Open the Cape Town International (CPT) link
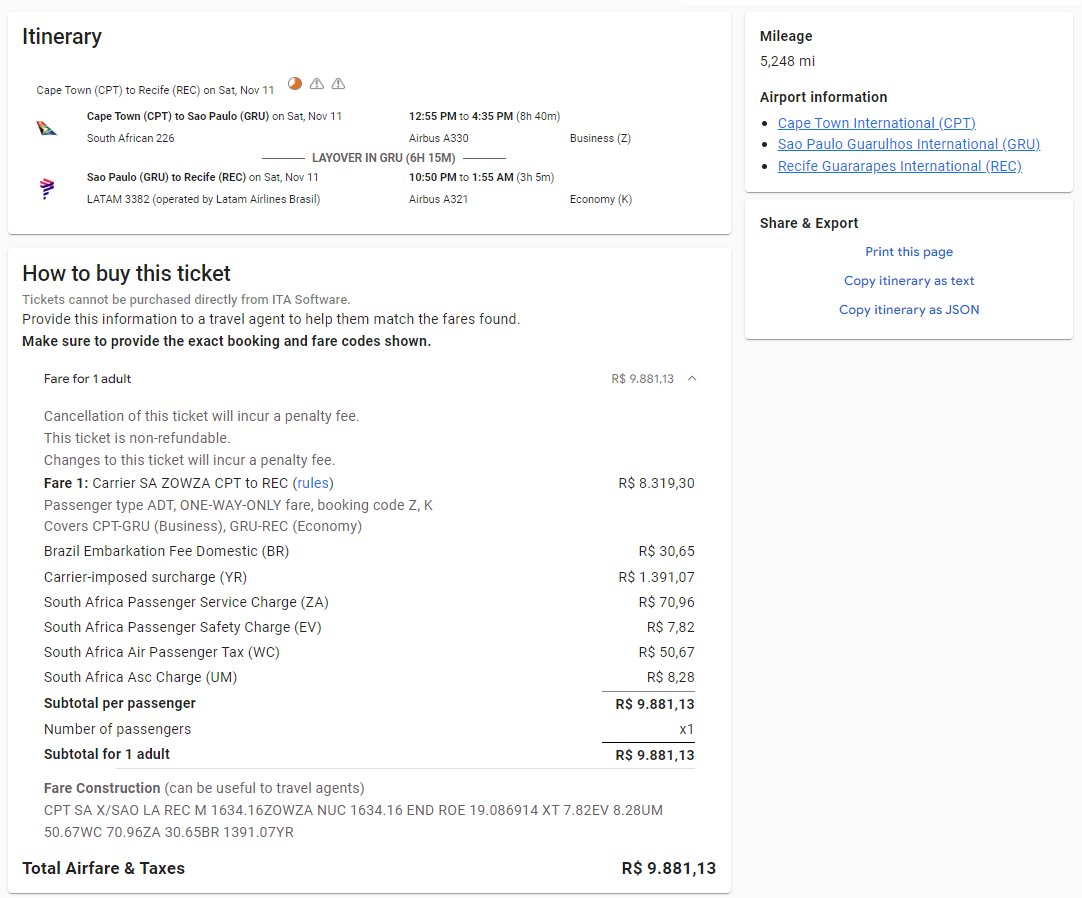Screen dimensions: 1082x898 pyautogui.click(x=876, y=123)
